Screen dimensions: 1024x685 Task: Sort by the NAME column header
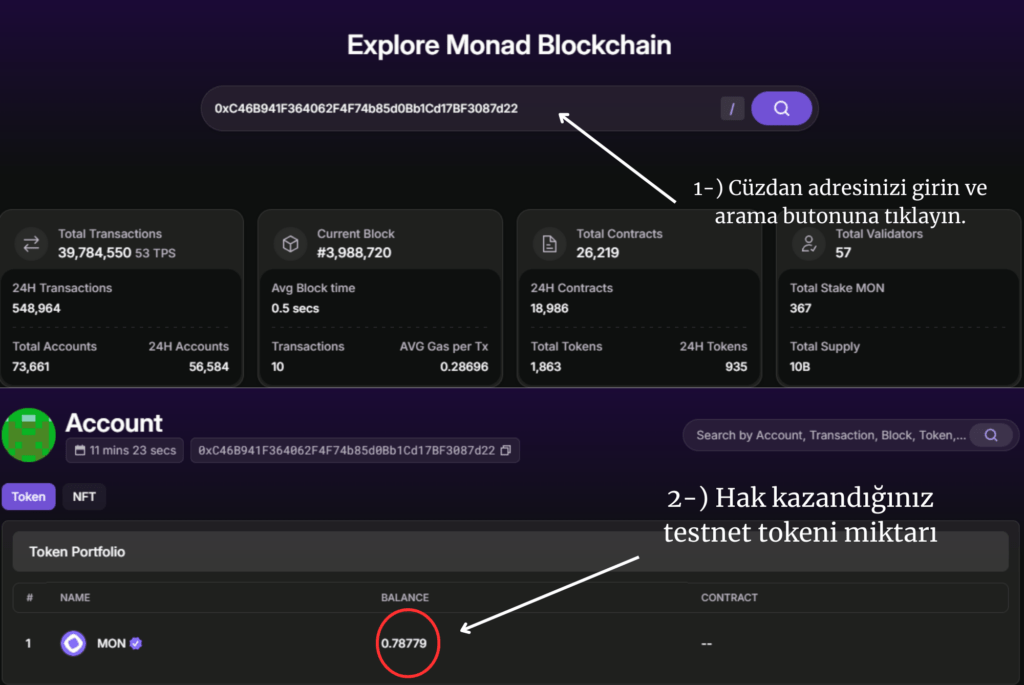coord(74,597)
